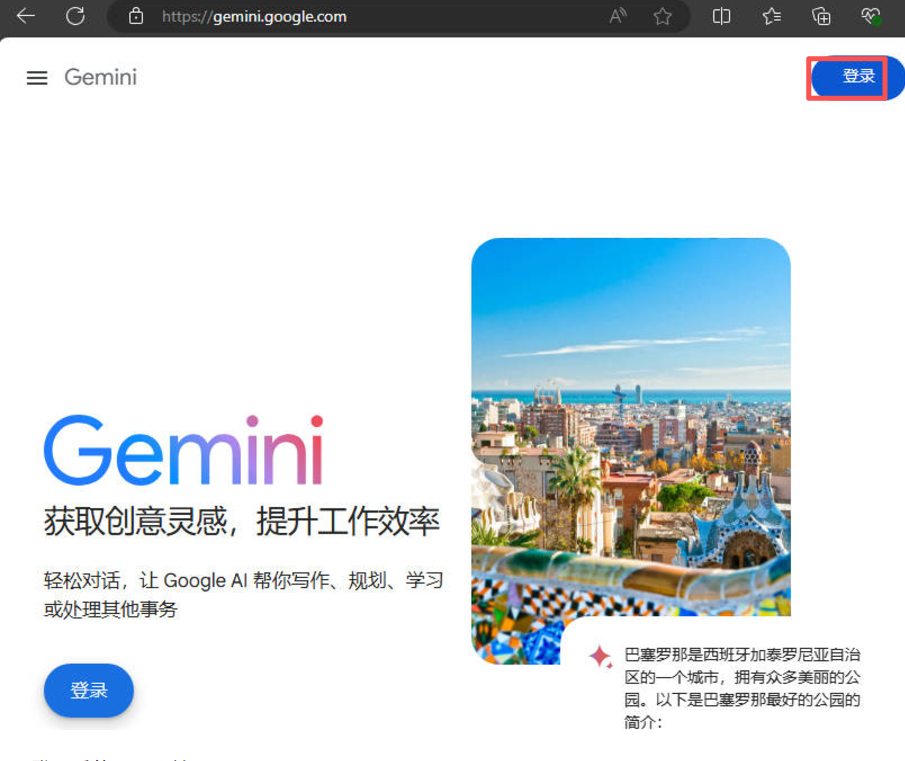Click the text 园。以下是巴塞罗那最好的公园的
This screenshot has height=761, width=905.
[x=742, y=700]
